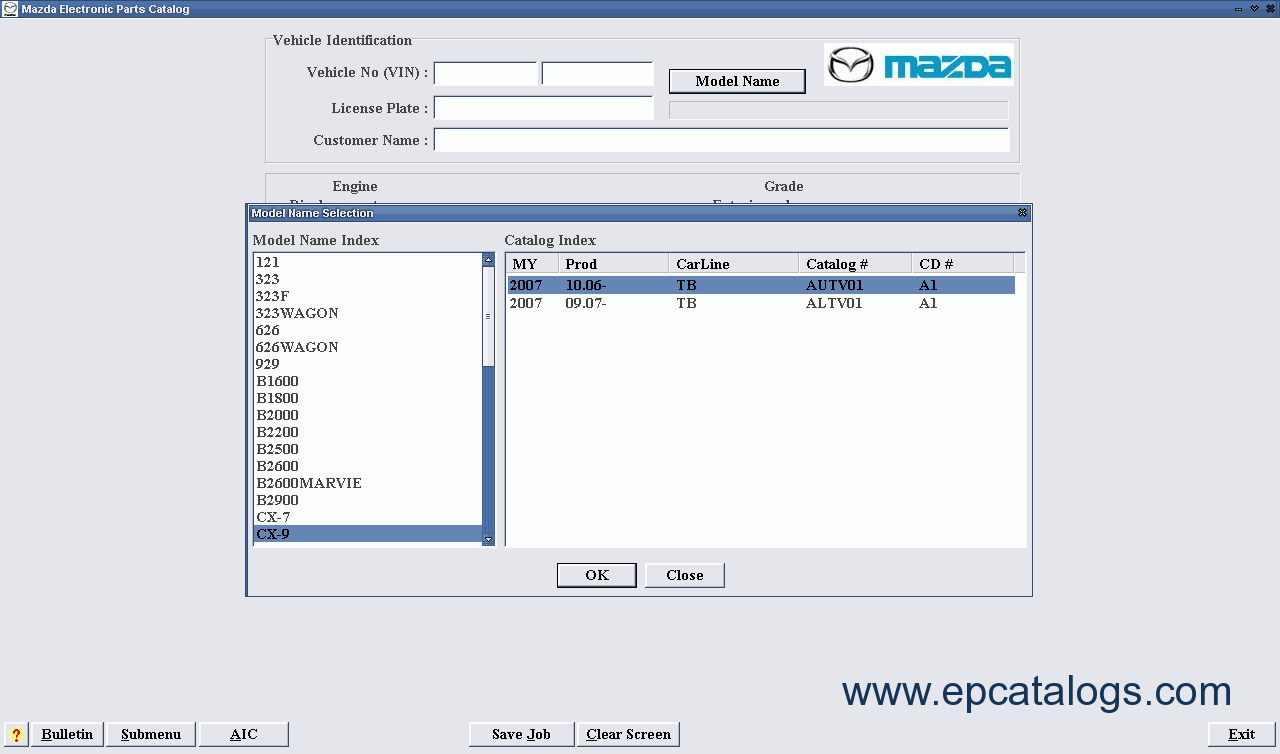Select model B2600
This screenshot has height=754, width=1280.
click(x=368, y=466)
